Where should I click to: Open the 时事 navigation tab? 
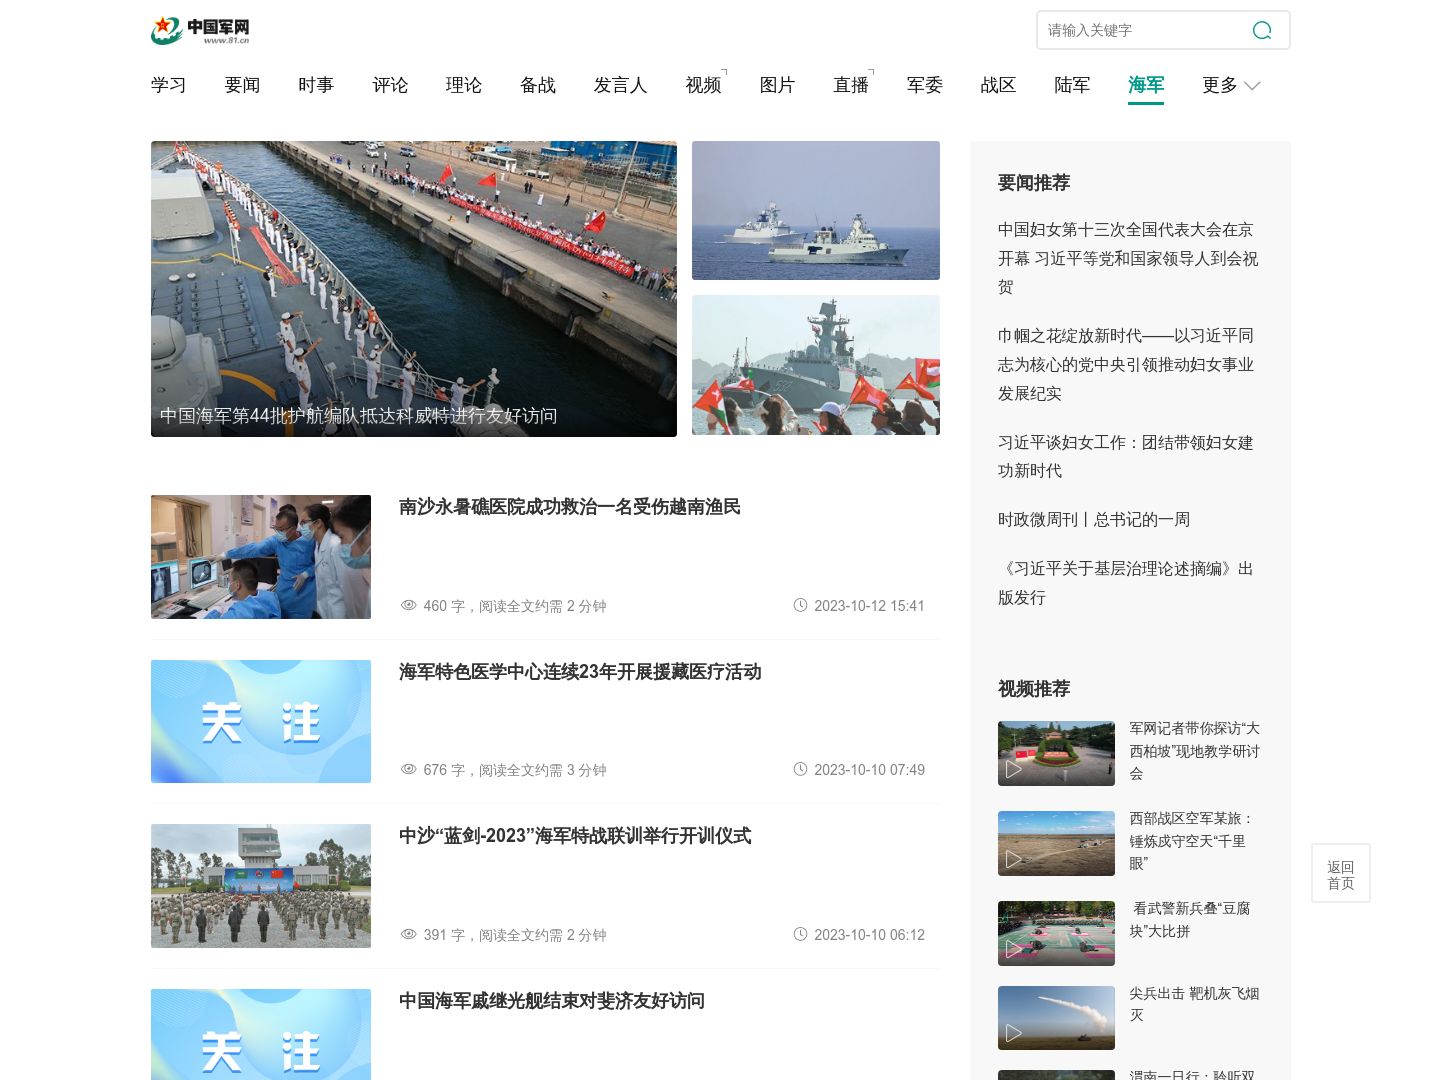[x=316, y=85]
